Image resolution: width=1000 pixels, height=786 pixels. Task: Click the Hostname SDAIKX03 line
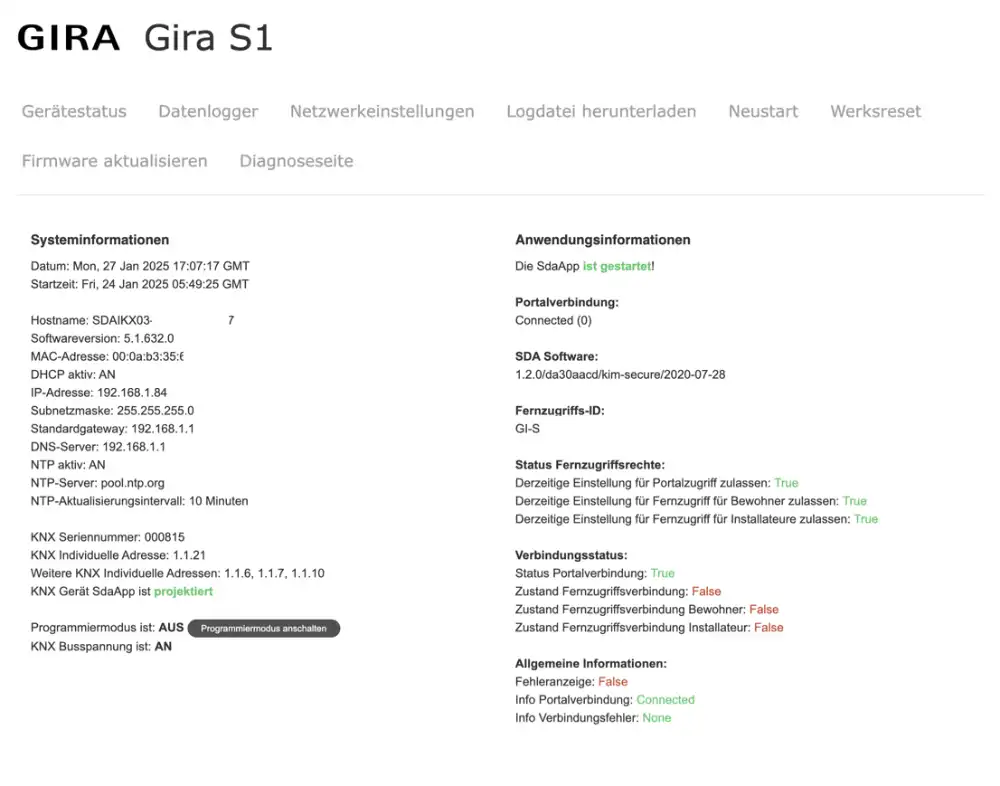click(132, 320)
